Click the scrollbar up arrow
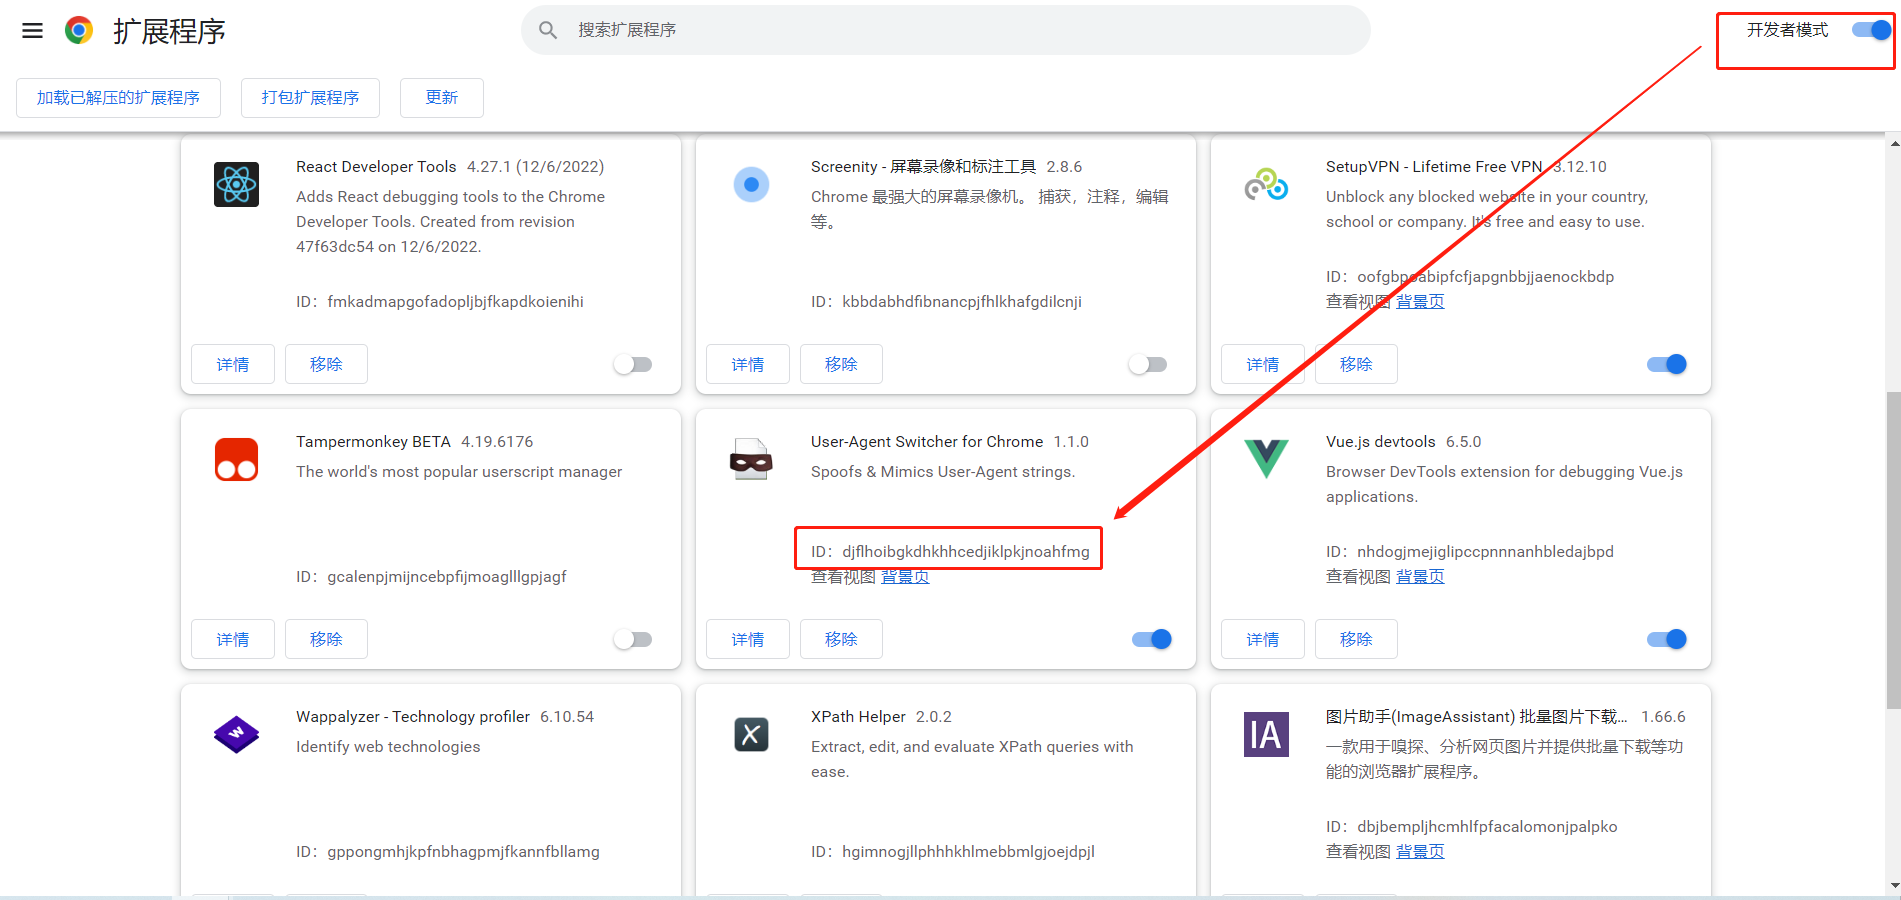The height and width of the screenshot is (900, 1901). (1894, 144)
